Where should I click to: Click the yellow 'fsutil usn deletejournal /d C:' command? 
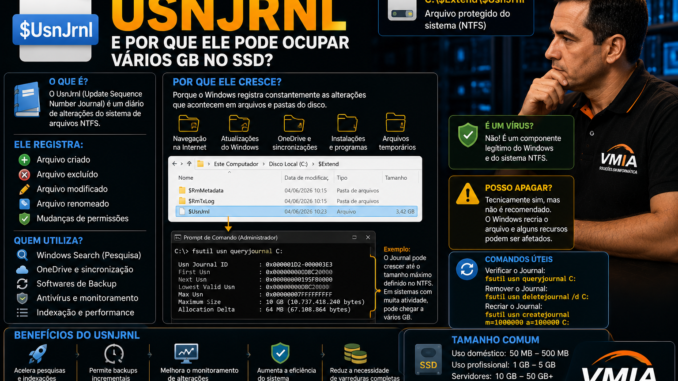tap(537, 297)
